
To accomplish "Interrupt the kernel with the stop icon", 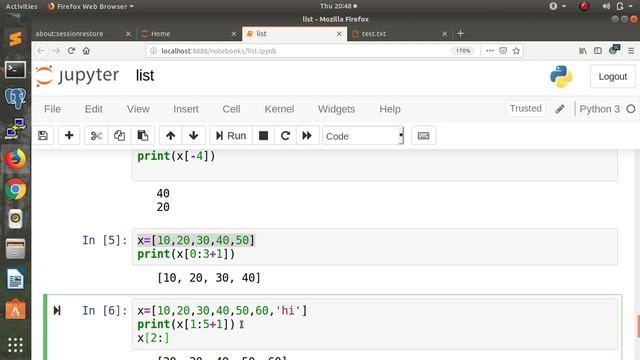I will pyautogui.click(x=264, y=136).
